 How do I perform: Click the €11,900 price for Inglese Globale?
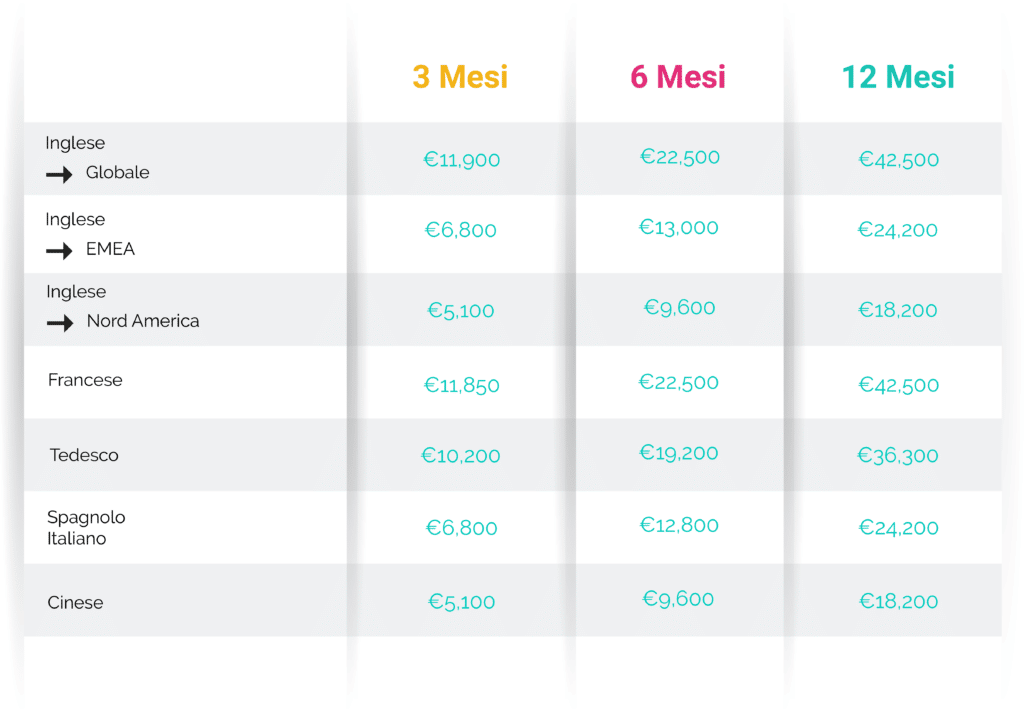(x=462, y=160)
